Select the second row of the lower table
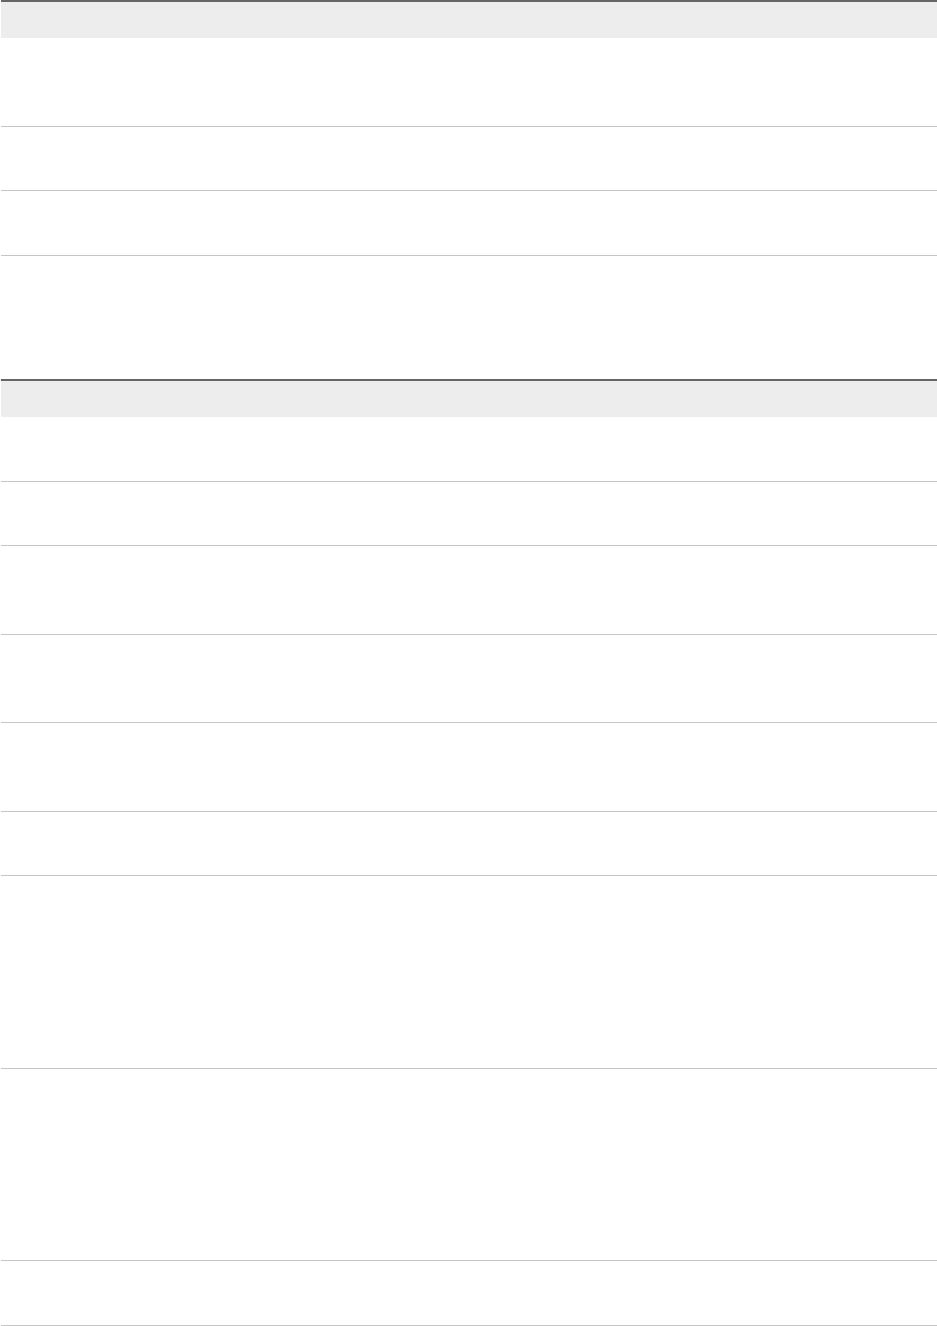This screenshot has height=1326, width=937. [x=468, y=513]
